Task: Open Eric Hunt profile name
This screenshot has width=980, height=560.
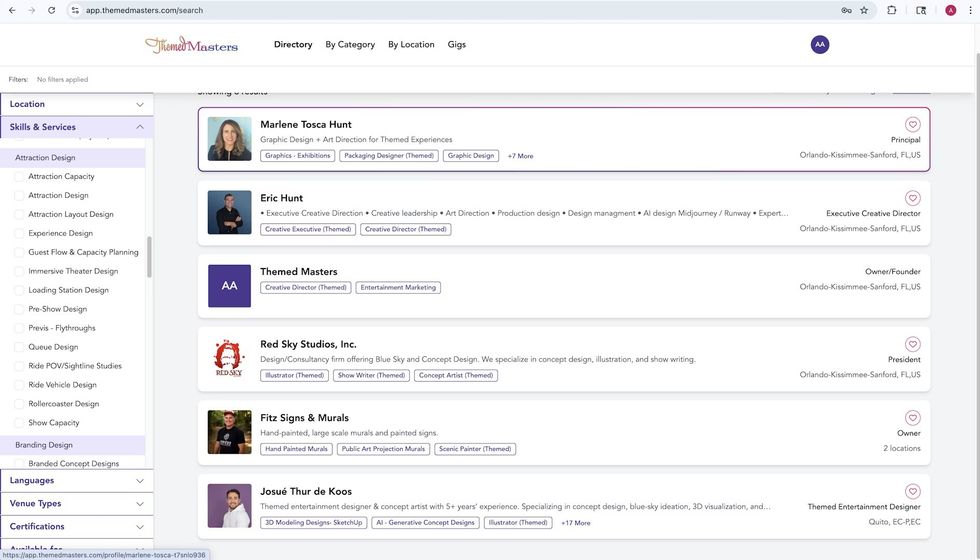Action: [x=281, y=198]
